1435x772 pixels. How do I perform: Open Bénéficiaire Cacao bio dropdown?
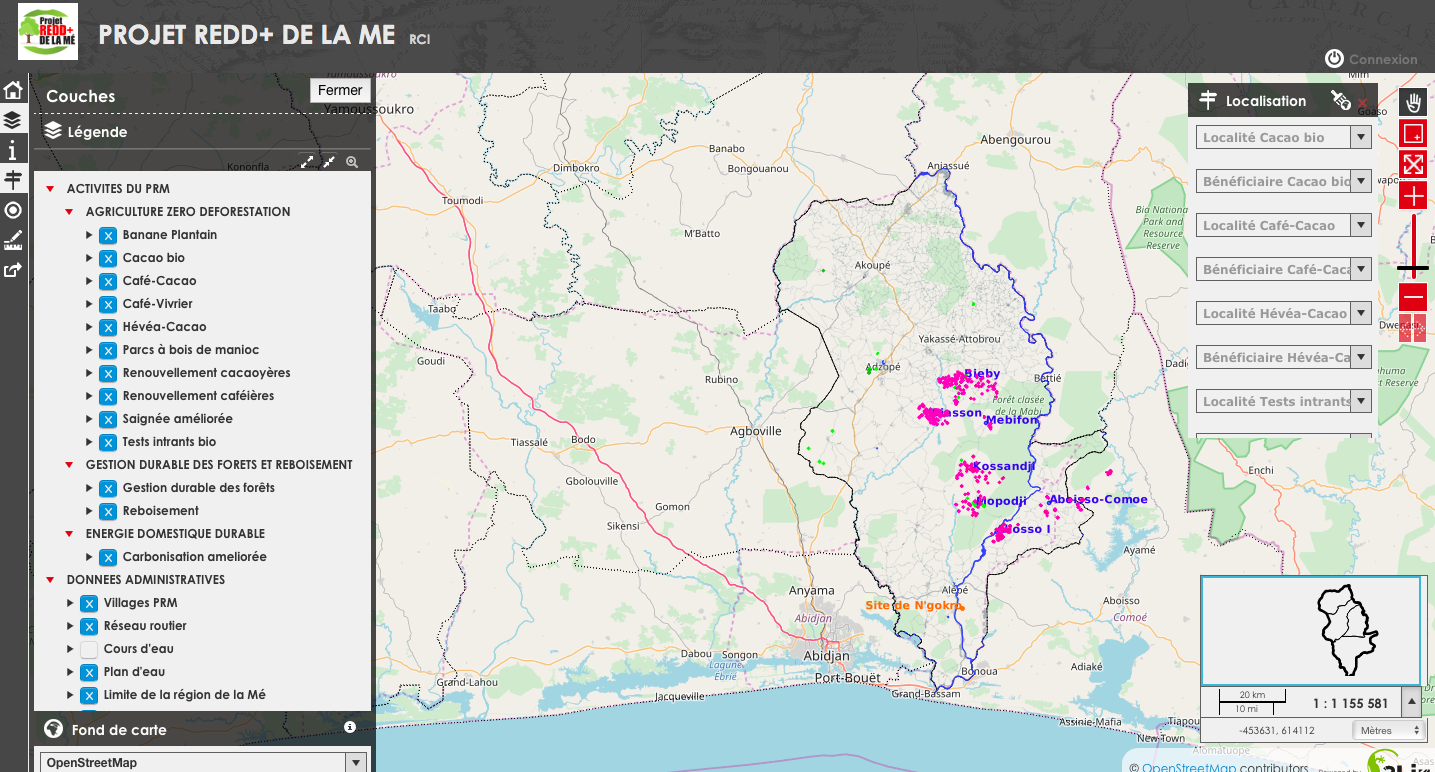1360,181
